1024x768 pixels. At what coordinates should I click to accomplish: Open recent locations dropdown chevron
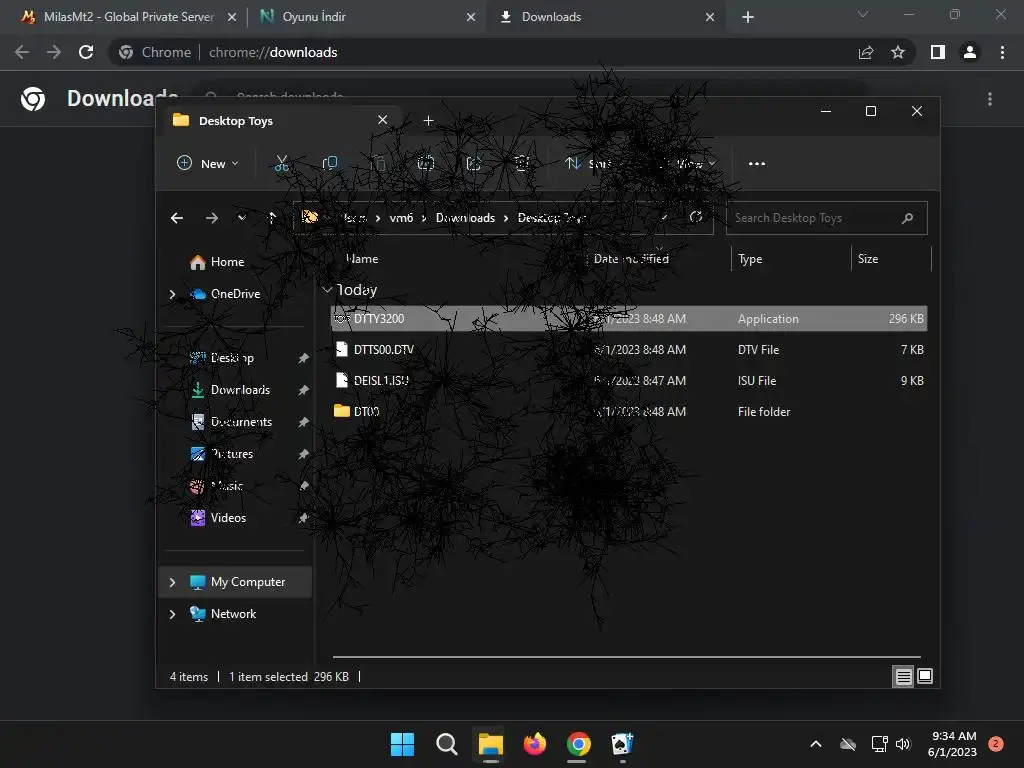point(242,217)
